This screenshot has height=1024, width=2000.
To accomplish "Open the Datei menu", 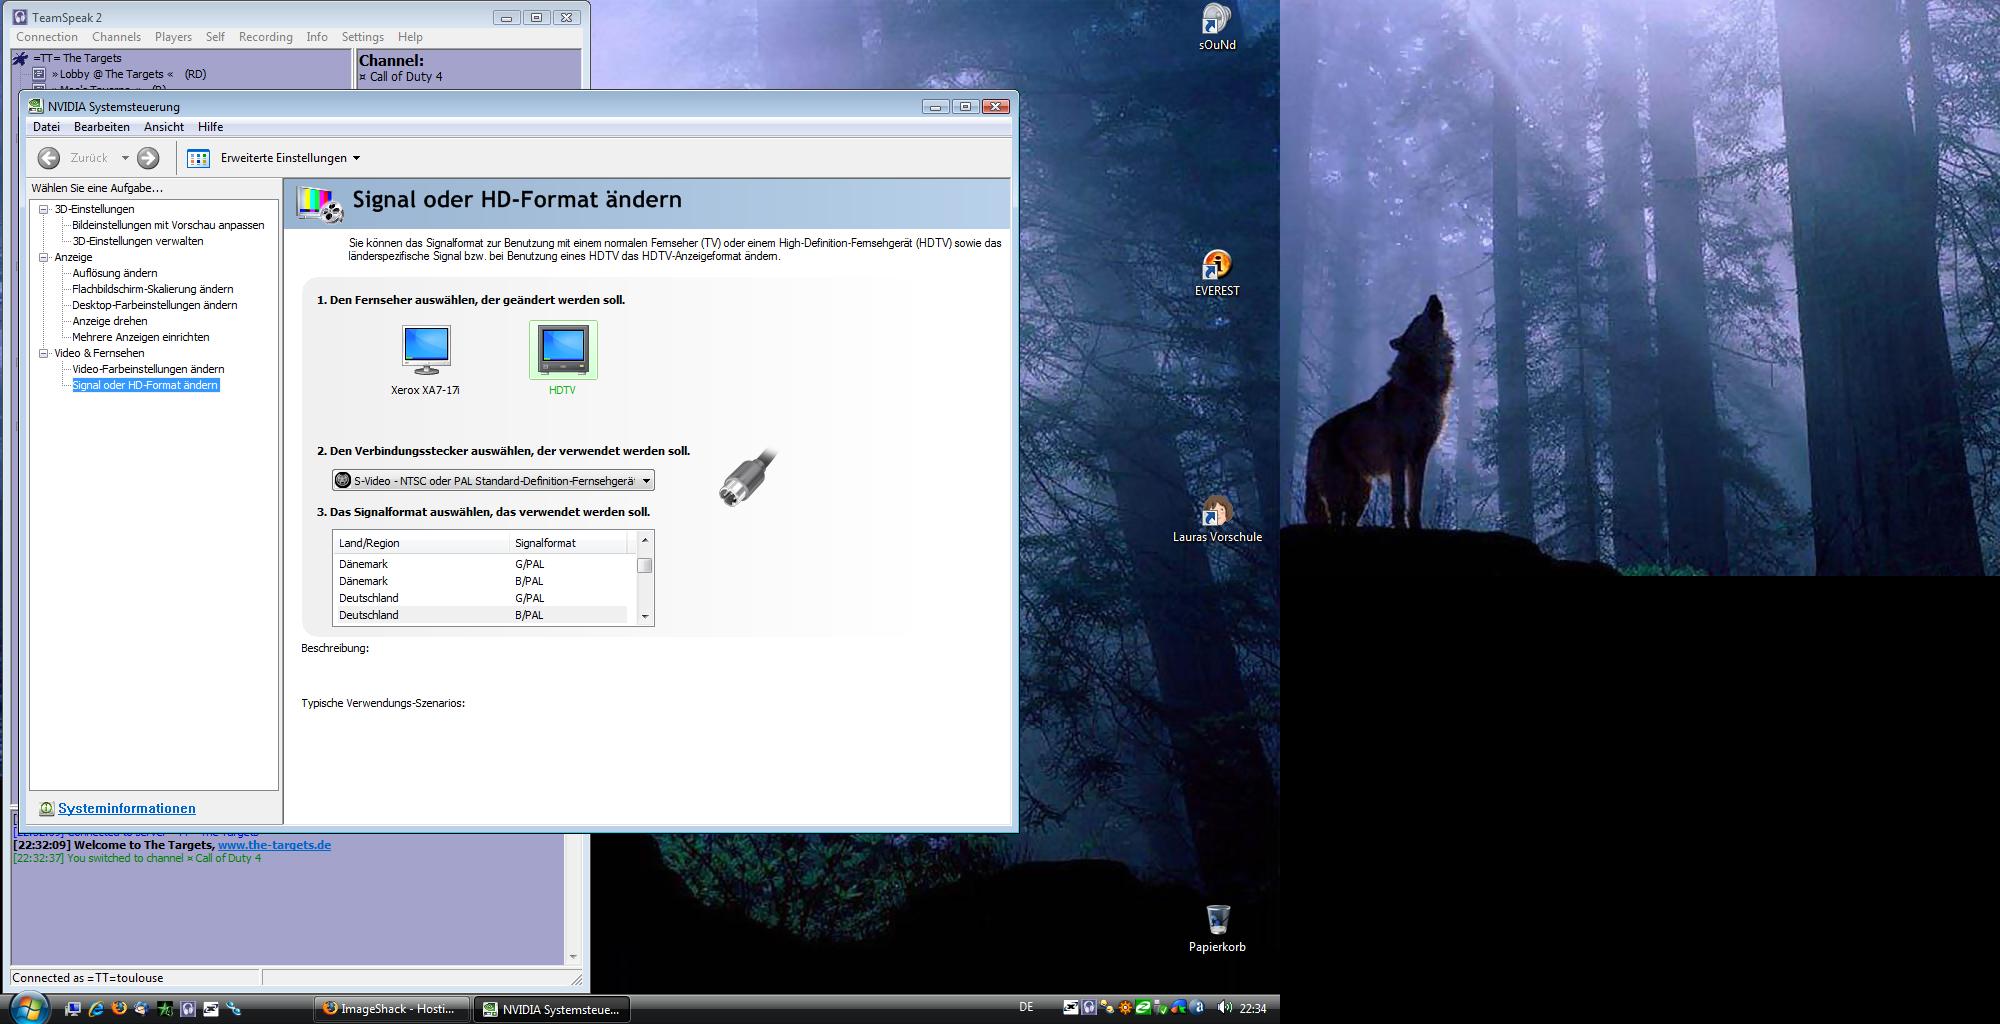I will coord(46,127).
